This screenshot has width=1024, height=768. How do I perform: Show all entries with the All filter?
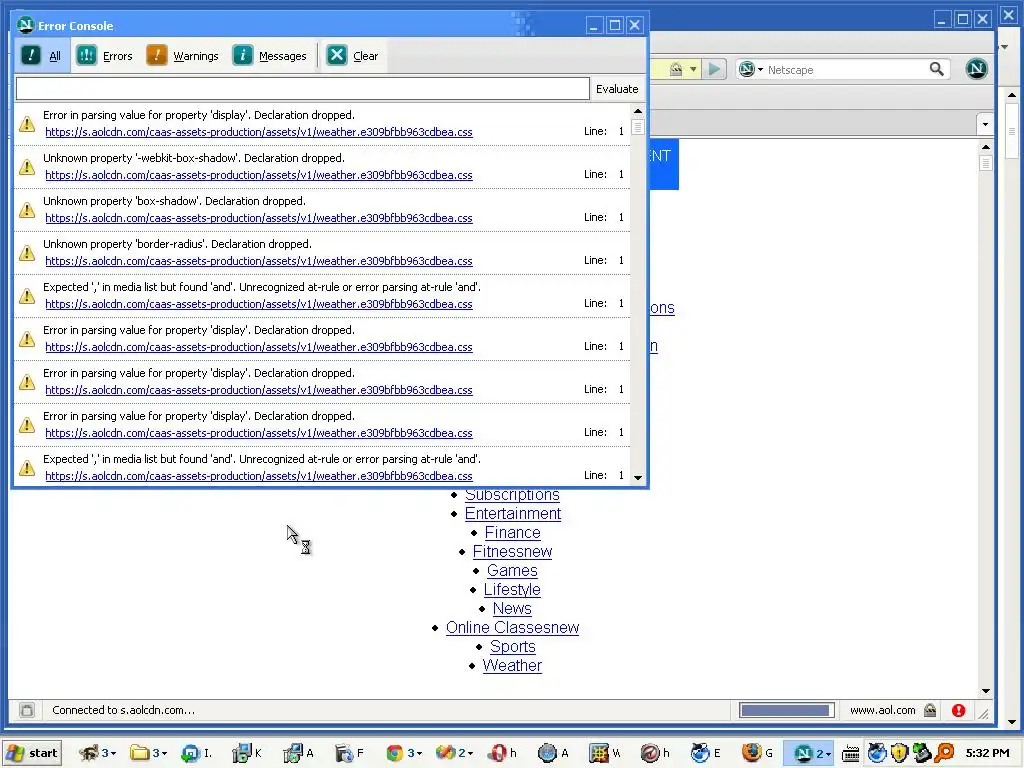pos(42,56)
